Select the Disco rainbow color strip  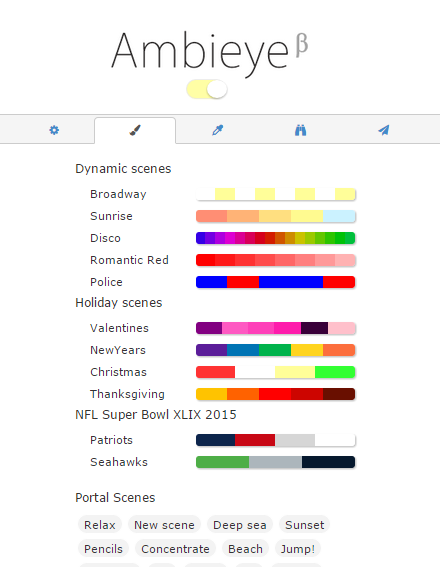tap(275, 238)
